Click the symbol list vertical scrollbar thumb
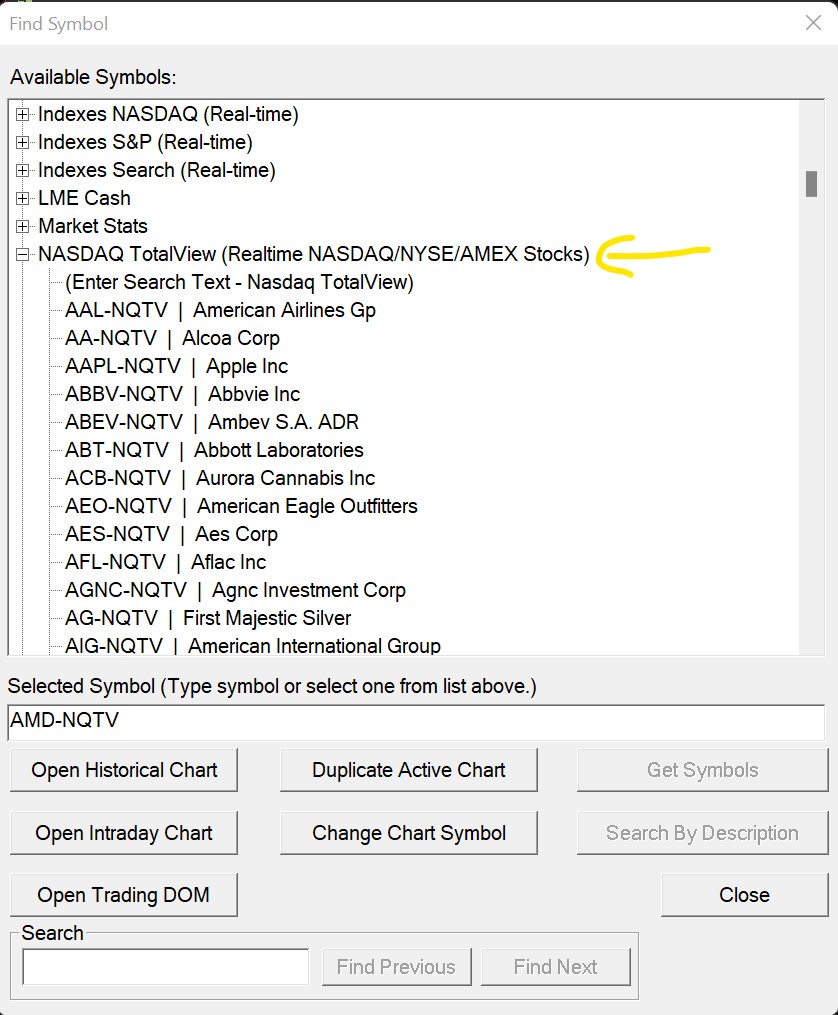Image resolution: width=838 pixels, height=1015 pixels. pyautogui.click(x=812, y=184)
